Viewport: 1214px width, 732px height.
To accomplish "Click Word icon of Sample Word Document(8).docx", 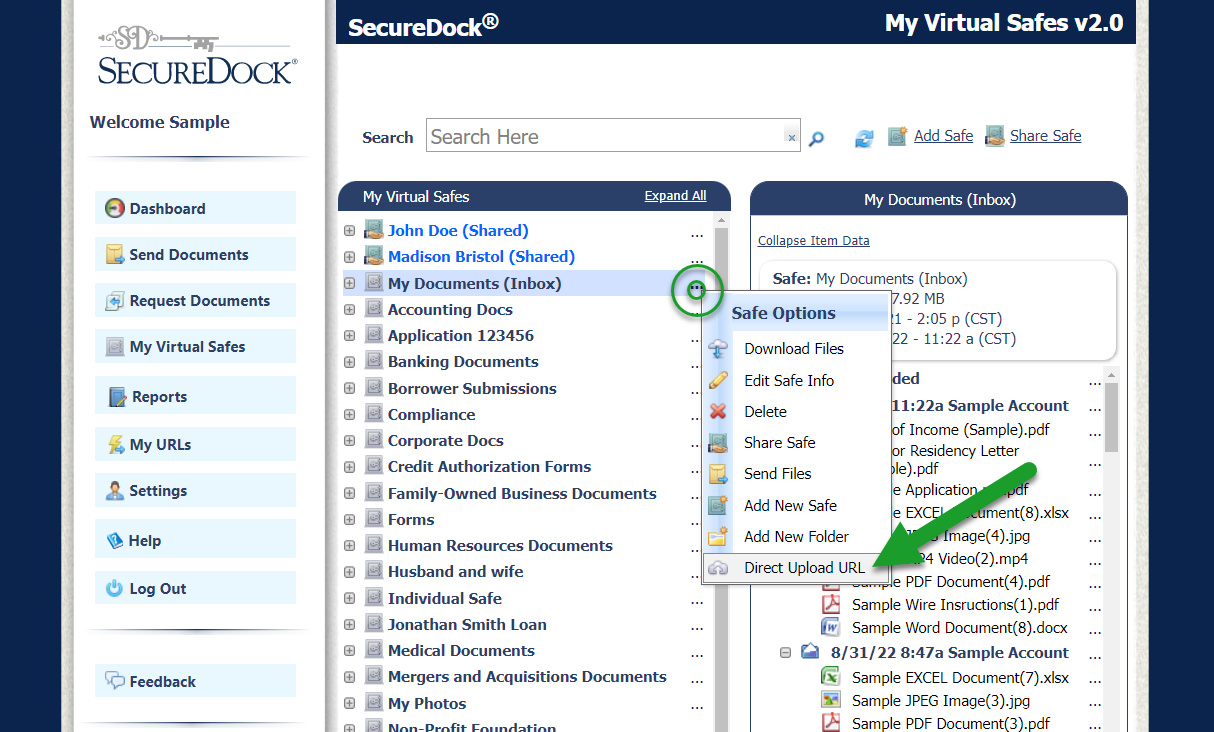I will pyautogui.click(x=830, y=628).
